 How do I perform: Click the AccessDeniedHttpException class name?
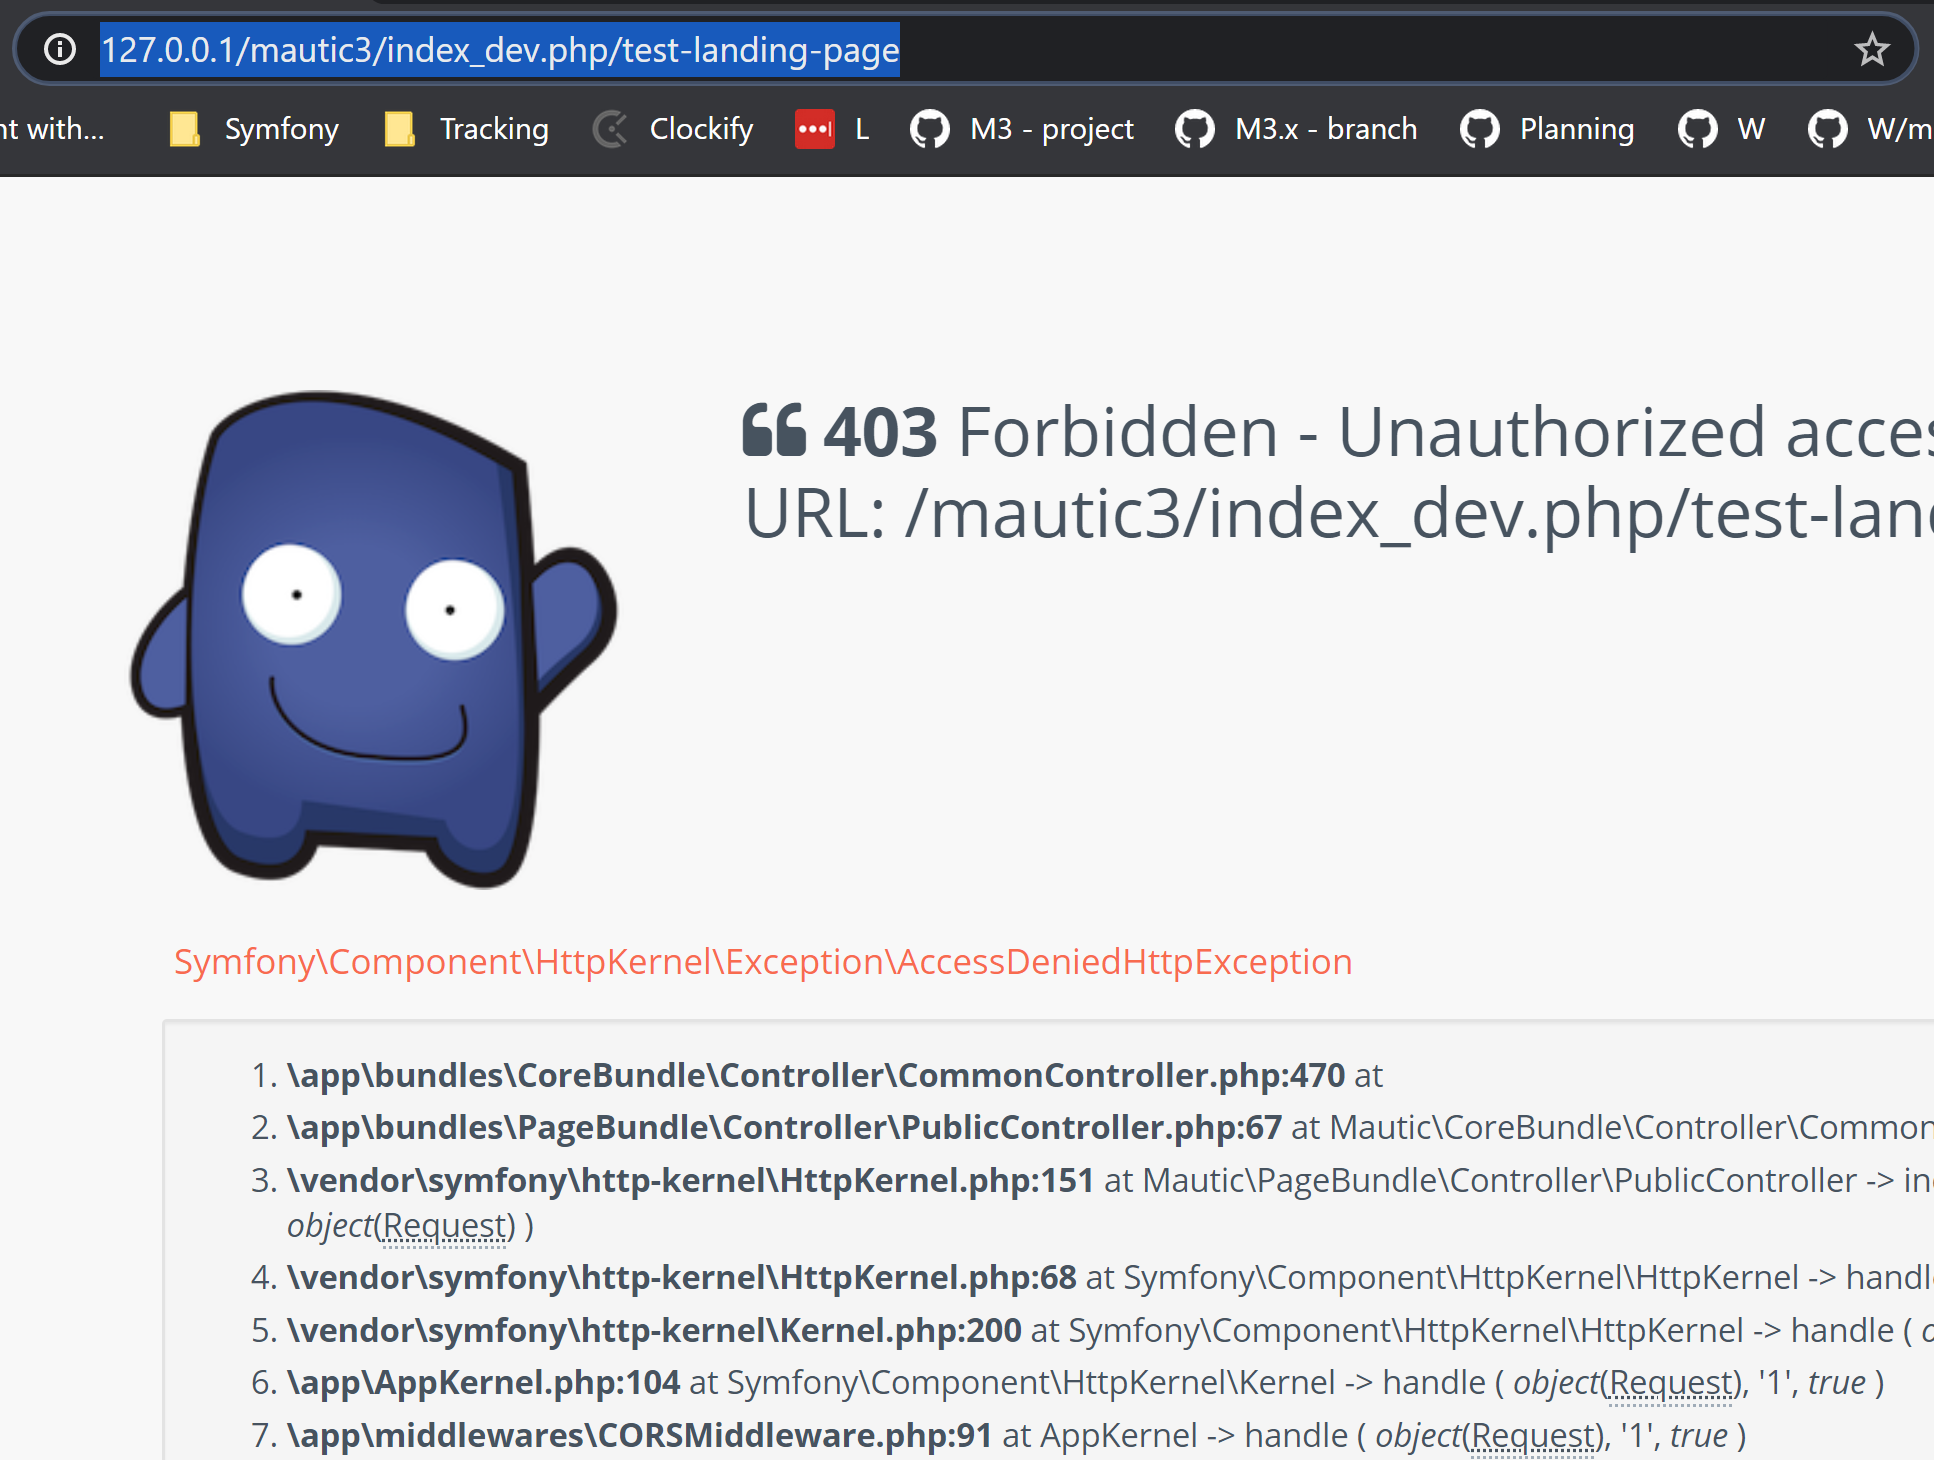tap(1125, 961)
